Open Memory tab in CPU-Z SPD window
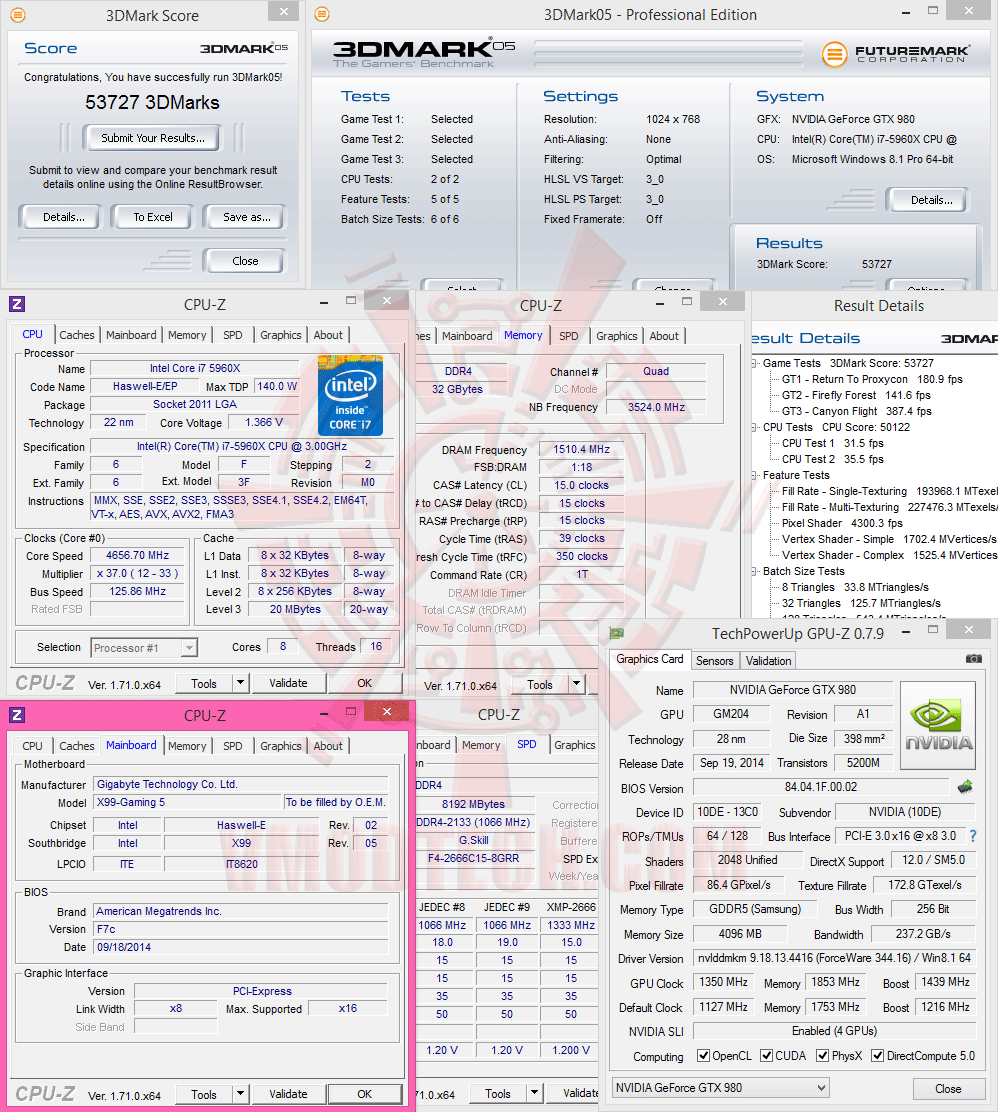This screenshot has height=1112, width=998. tap(481, 745)
